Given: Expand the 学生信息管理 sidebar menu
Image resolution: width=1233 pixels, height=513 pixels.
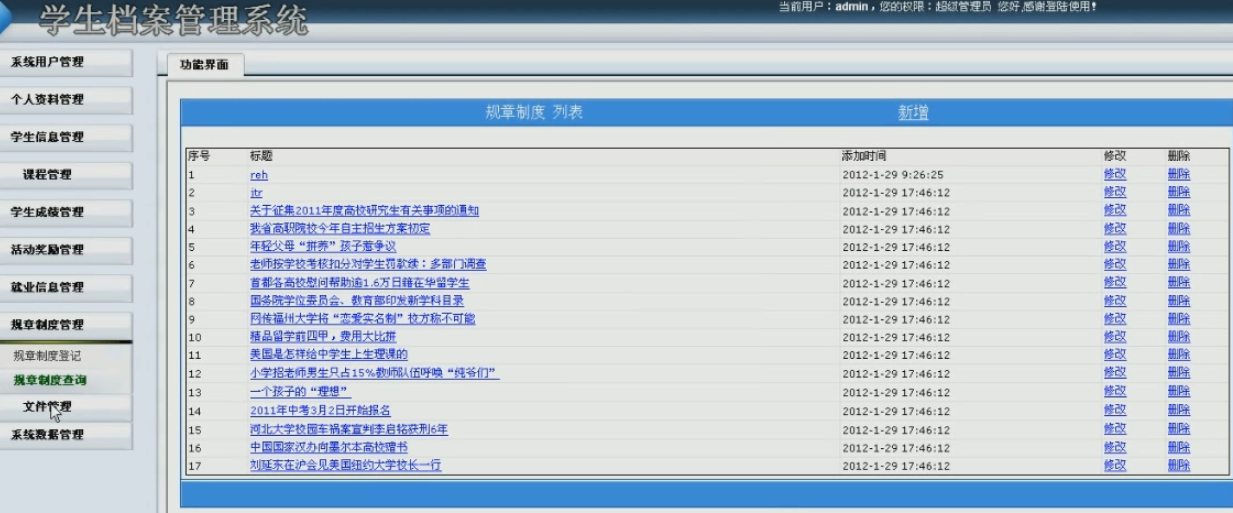Looking at the screenshot, I should [66, 137].
